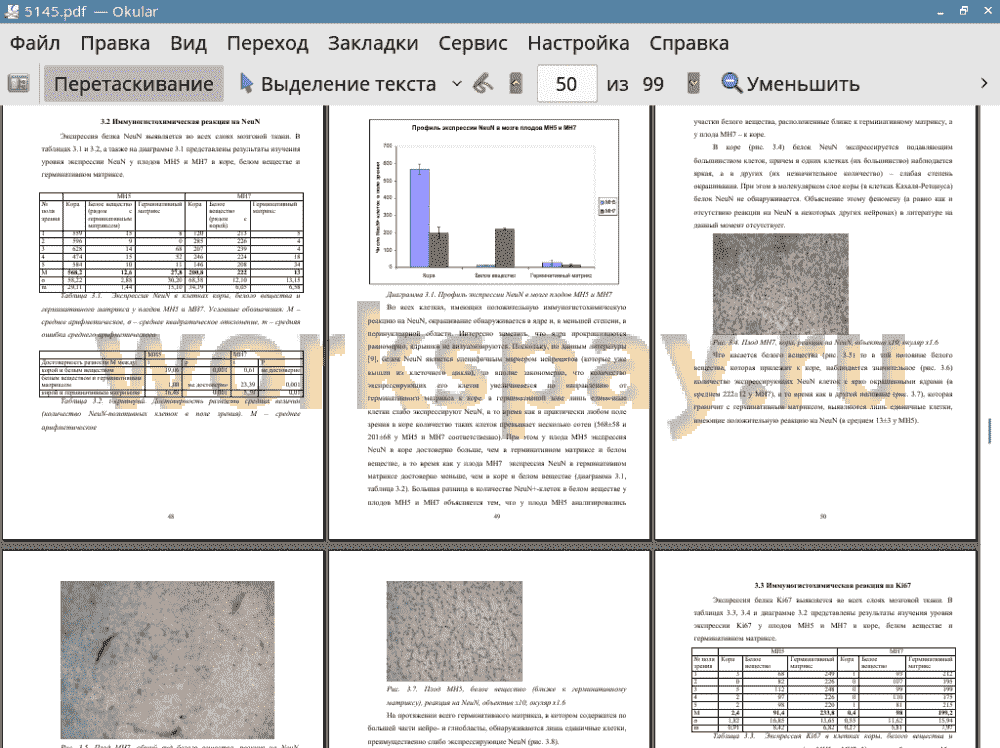Open the Справка menu
This screenshot has width=1000, height=748.
[x=689, y=43]
